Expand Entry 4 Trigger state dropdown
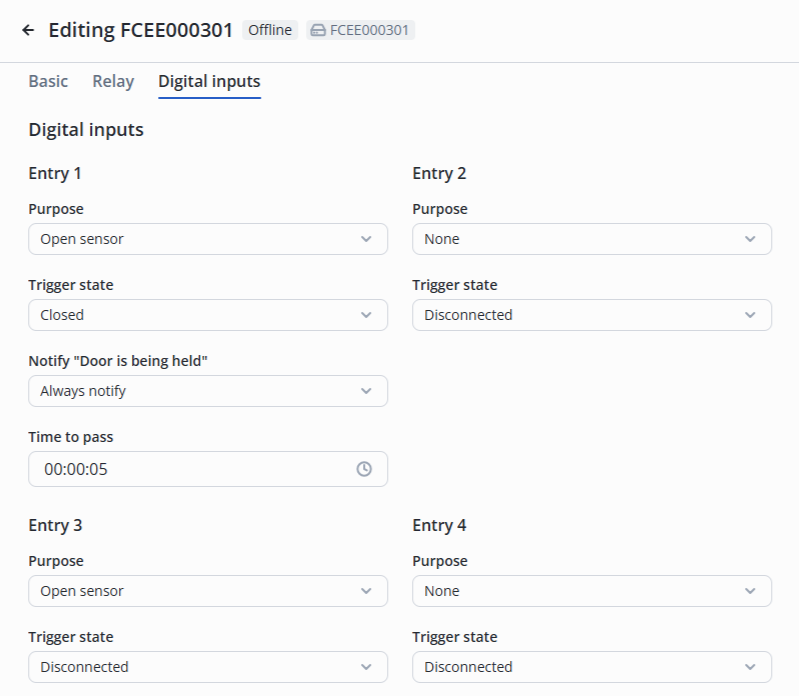 (592, 667)
